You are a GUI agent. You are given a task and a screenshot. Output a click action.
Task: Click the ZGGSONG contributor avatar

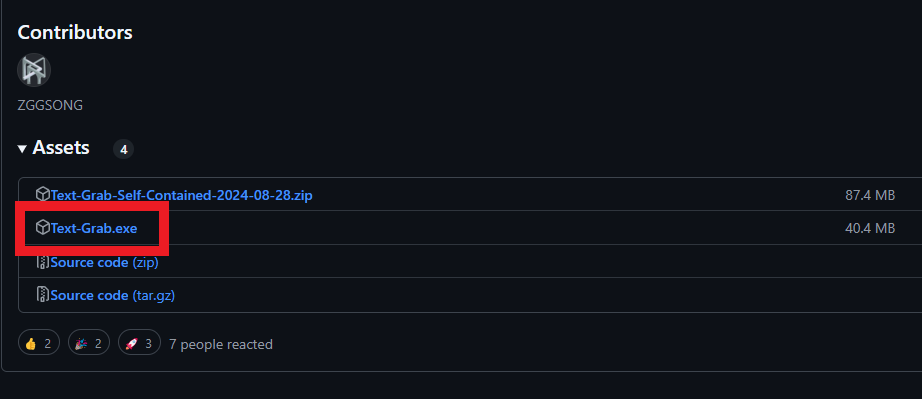(x=34, y=70)
